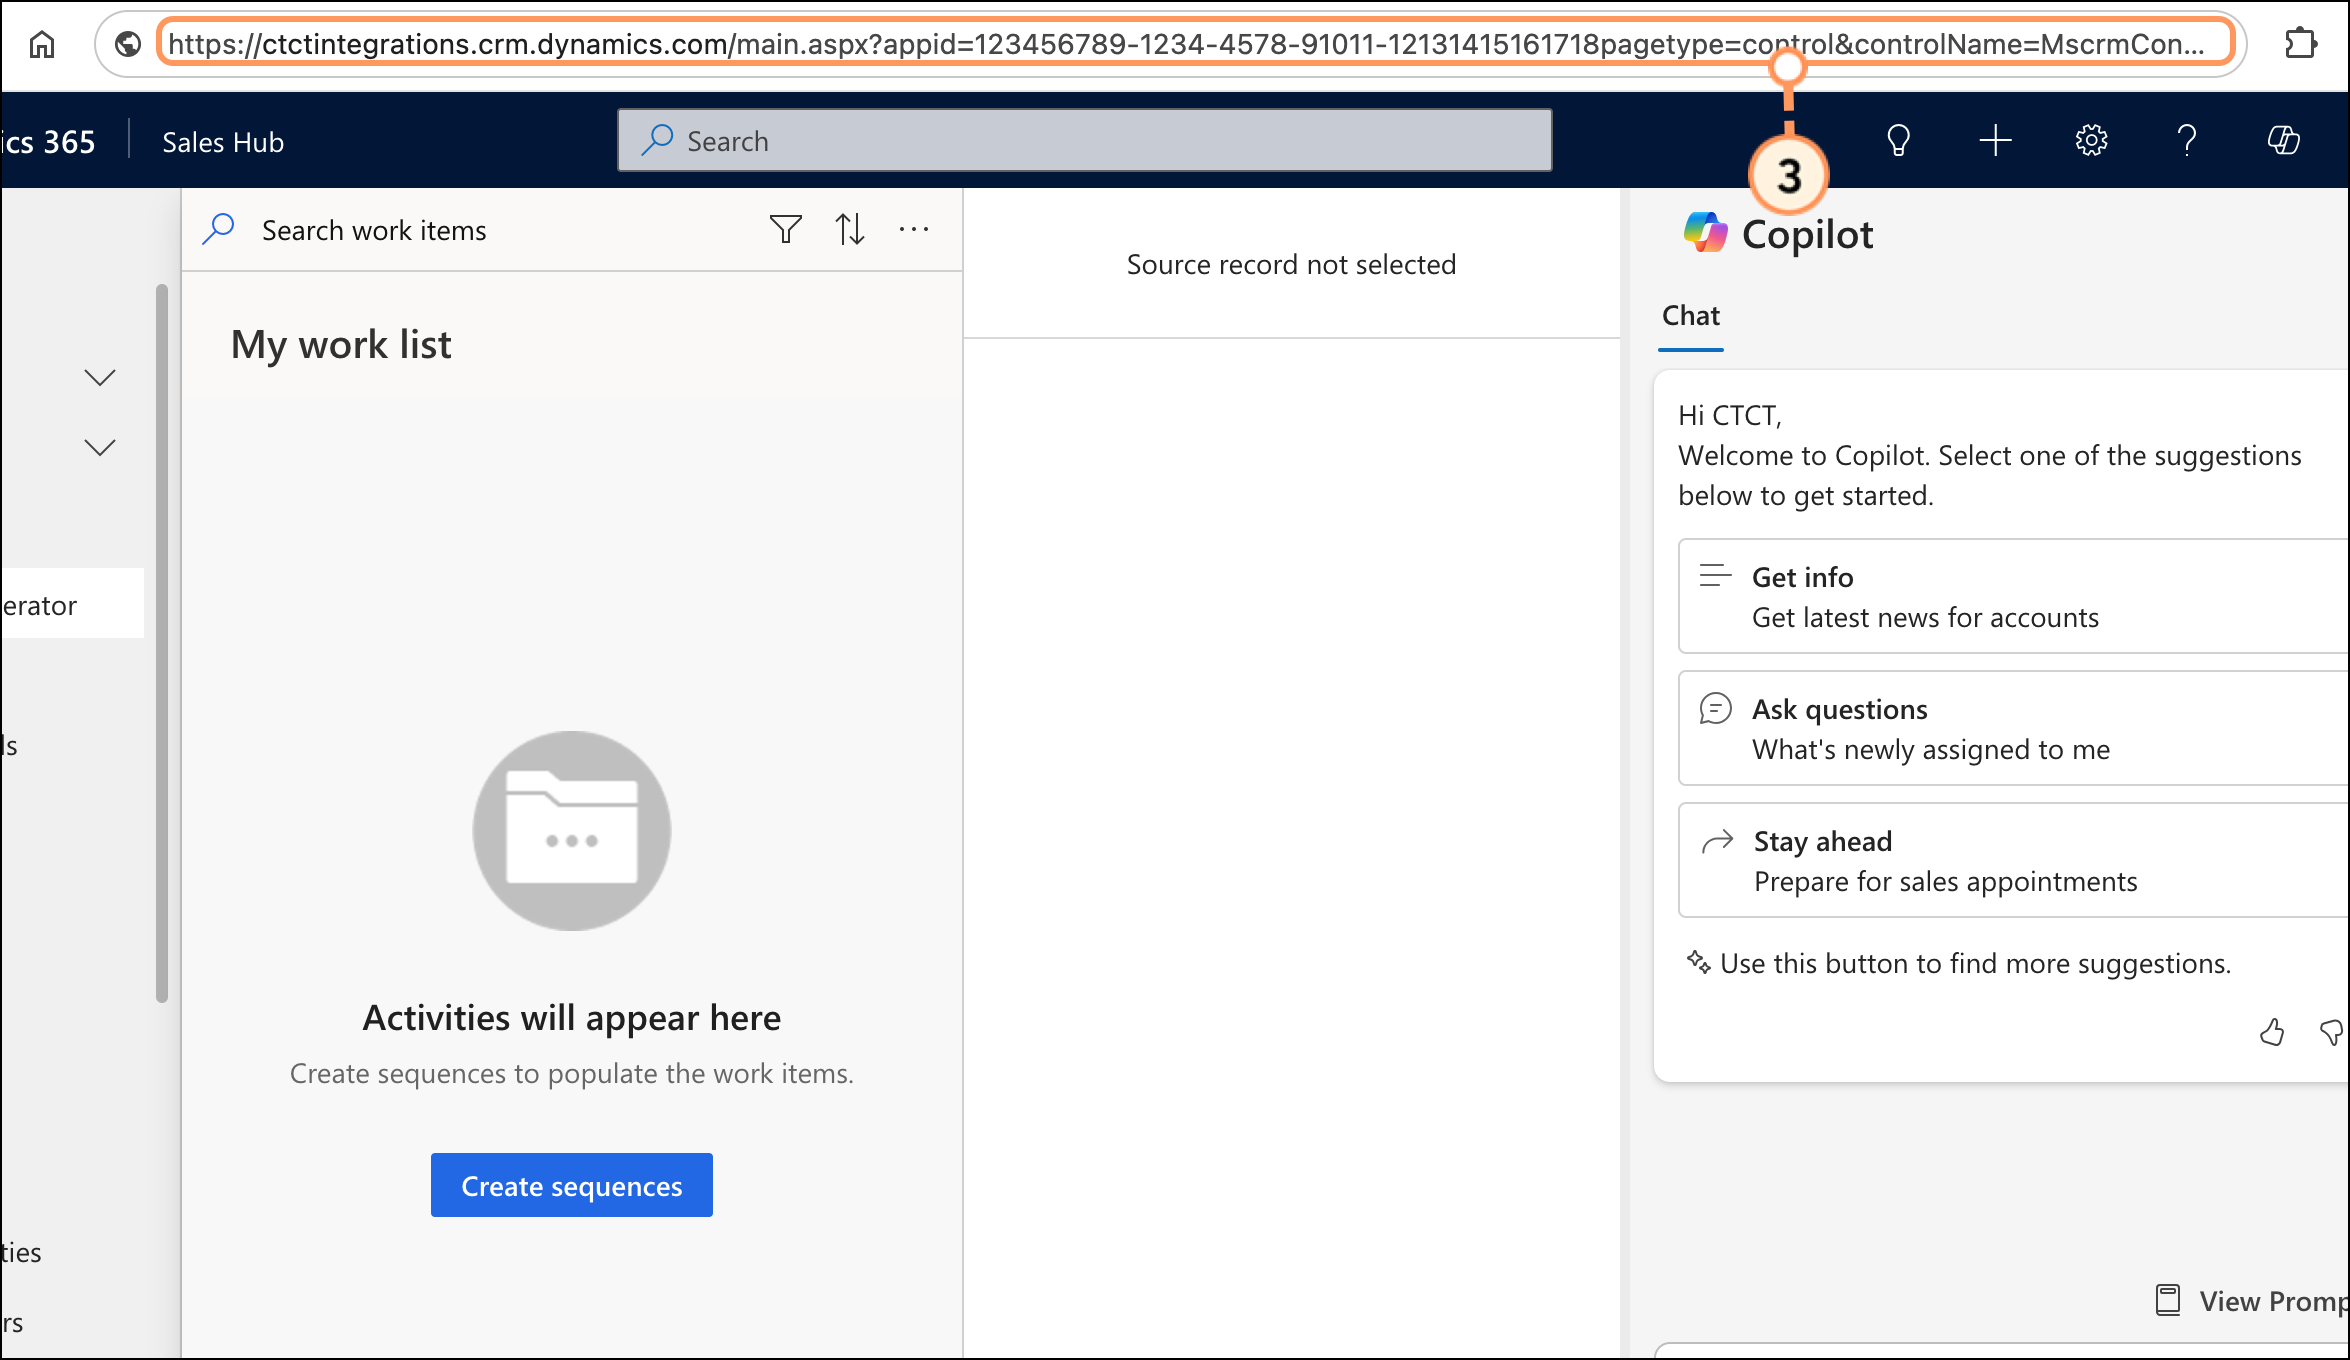Screen dimensions: 2350x1360
Task: Click the plus quick create icon
Action: click(1995, 141)
